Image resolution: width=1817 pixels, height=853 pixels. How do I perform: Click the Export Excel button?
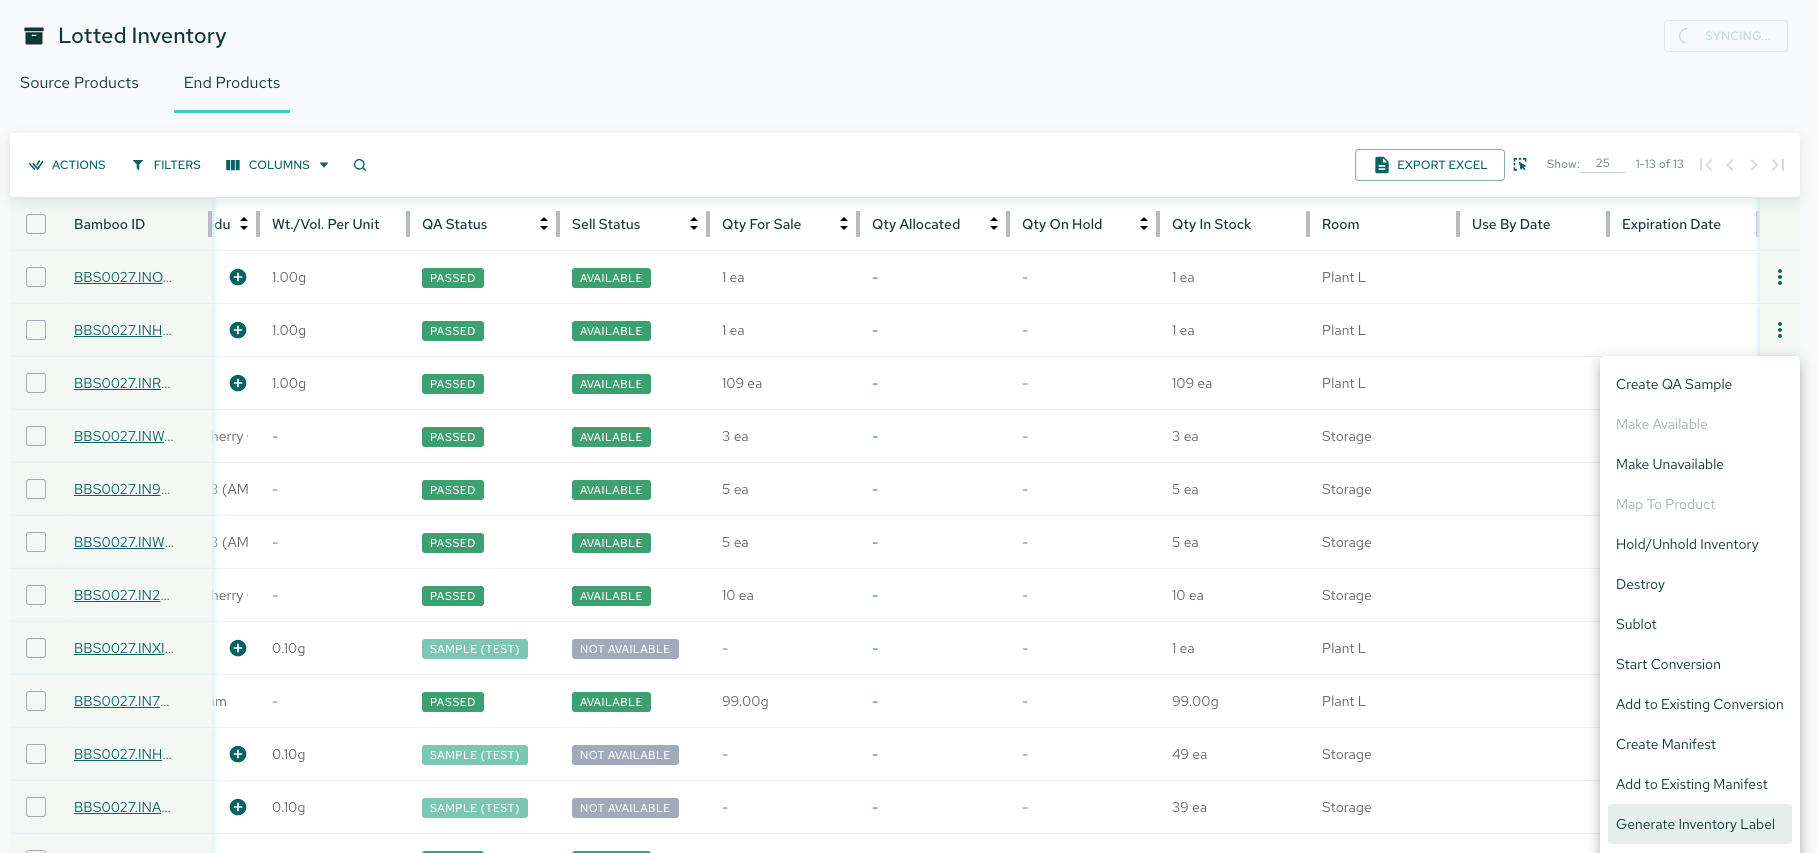tap(1430, 165)
